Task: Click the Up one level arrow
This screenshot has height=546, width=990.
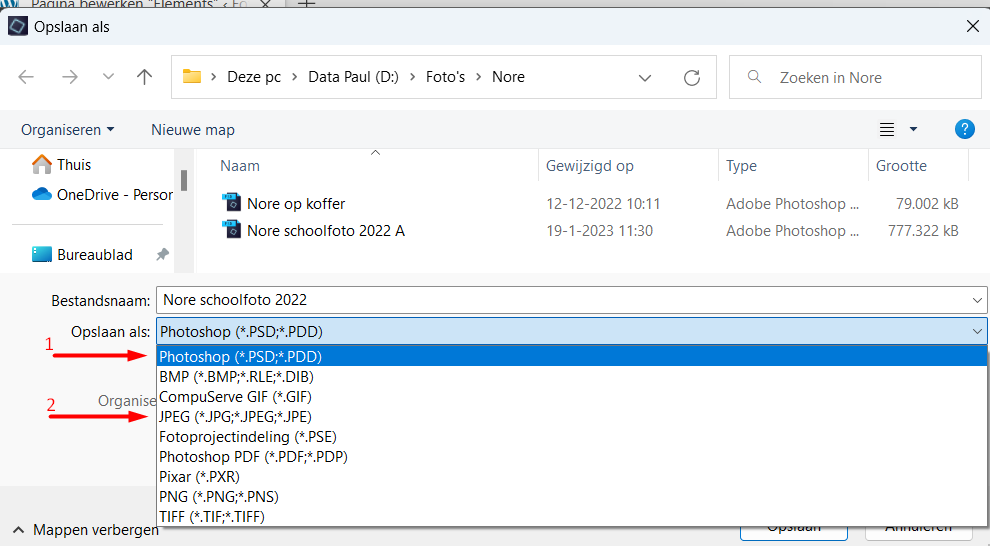Action: [145, 77]
